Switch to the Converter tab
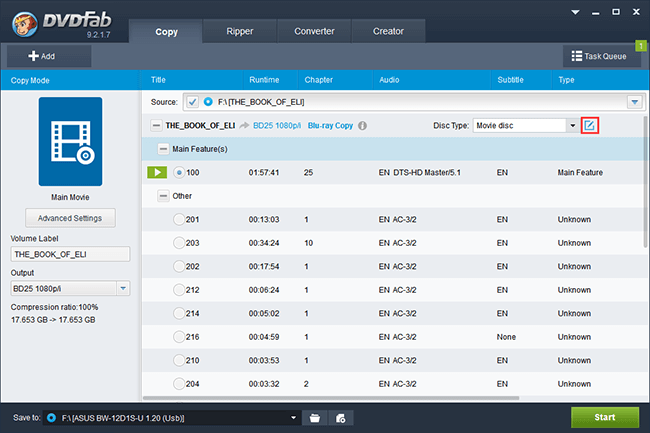The width and height of the screenshot is (650, 433). tap(314, 31)
